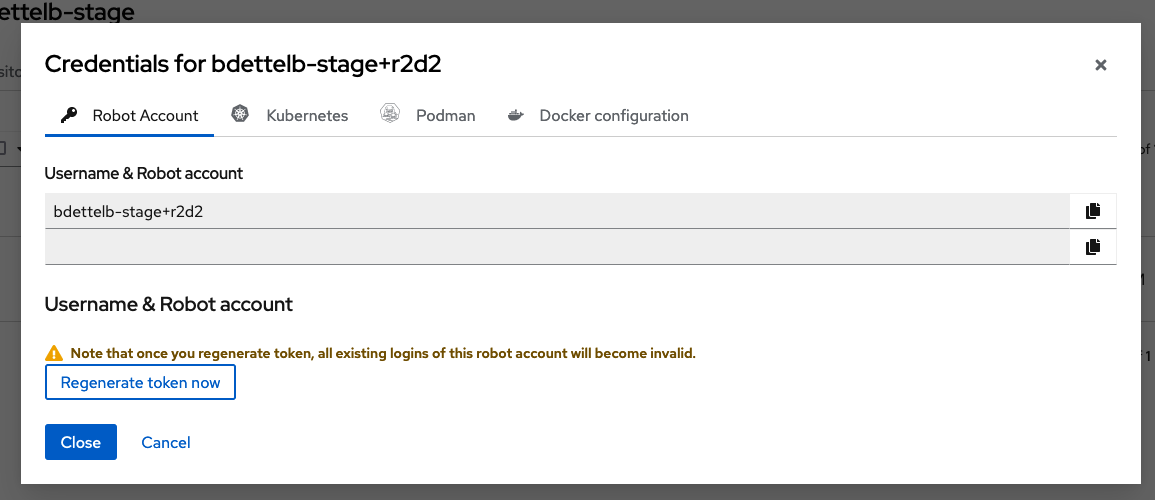Copy the robot token with its copy icon
Image resolution: width=1155 pixels, height=500 pixels.
(1093, 247)
